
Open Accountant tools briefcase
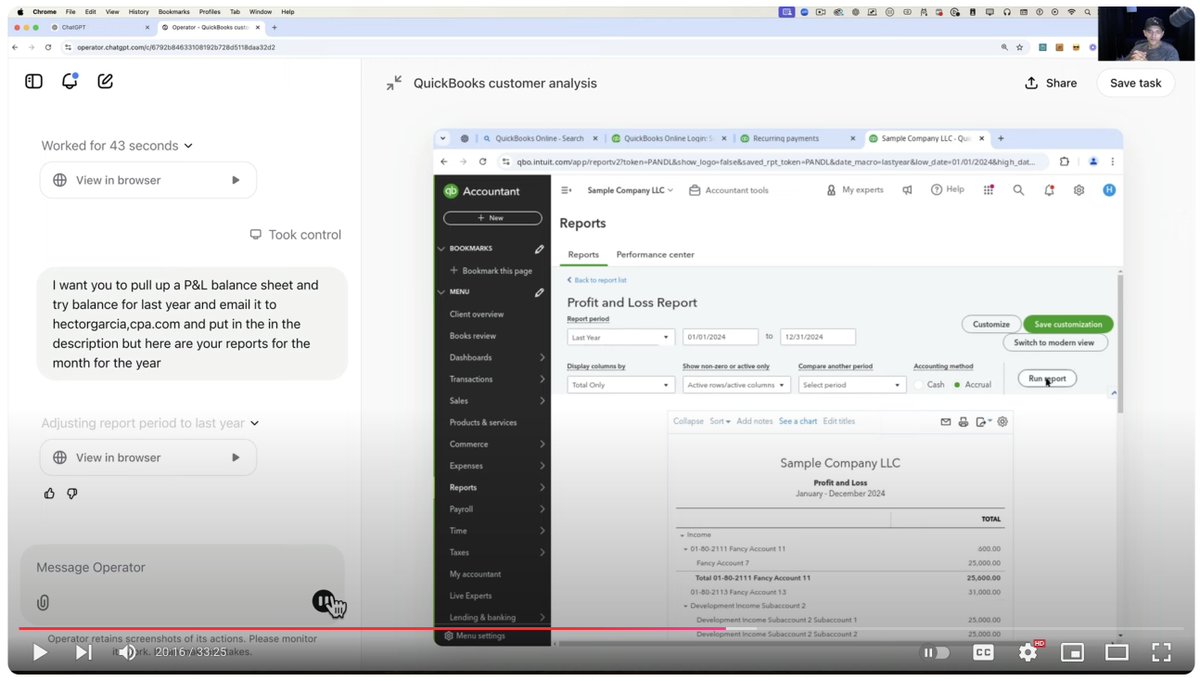click(729, 190)
